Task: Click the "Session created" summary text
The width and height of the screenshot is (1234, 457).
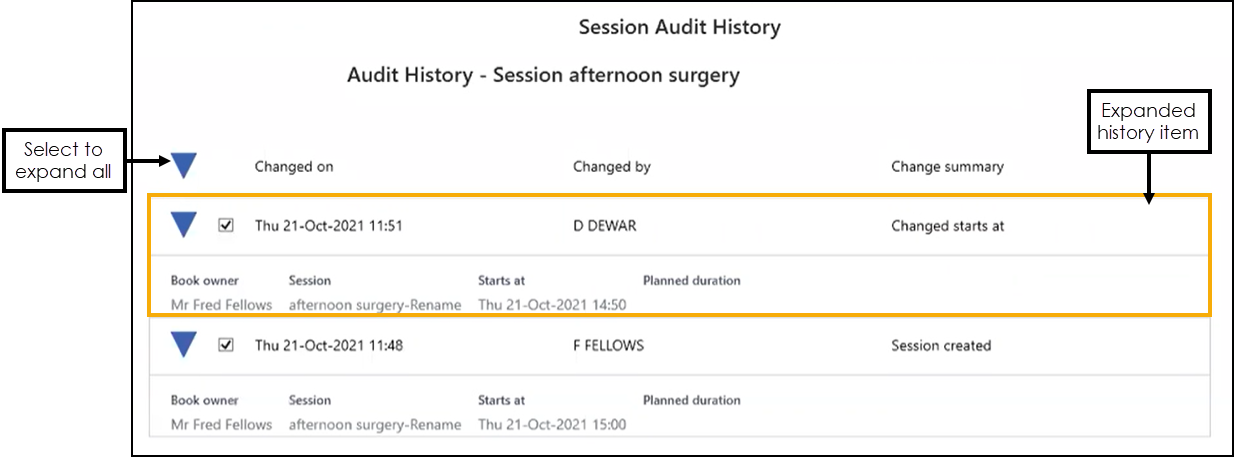Action: pyautogui.click(x=941, y=346)
